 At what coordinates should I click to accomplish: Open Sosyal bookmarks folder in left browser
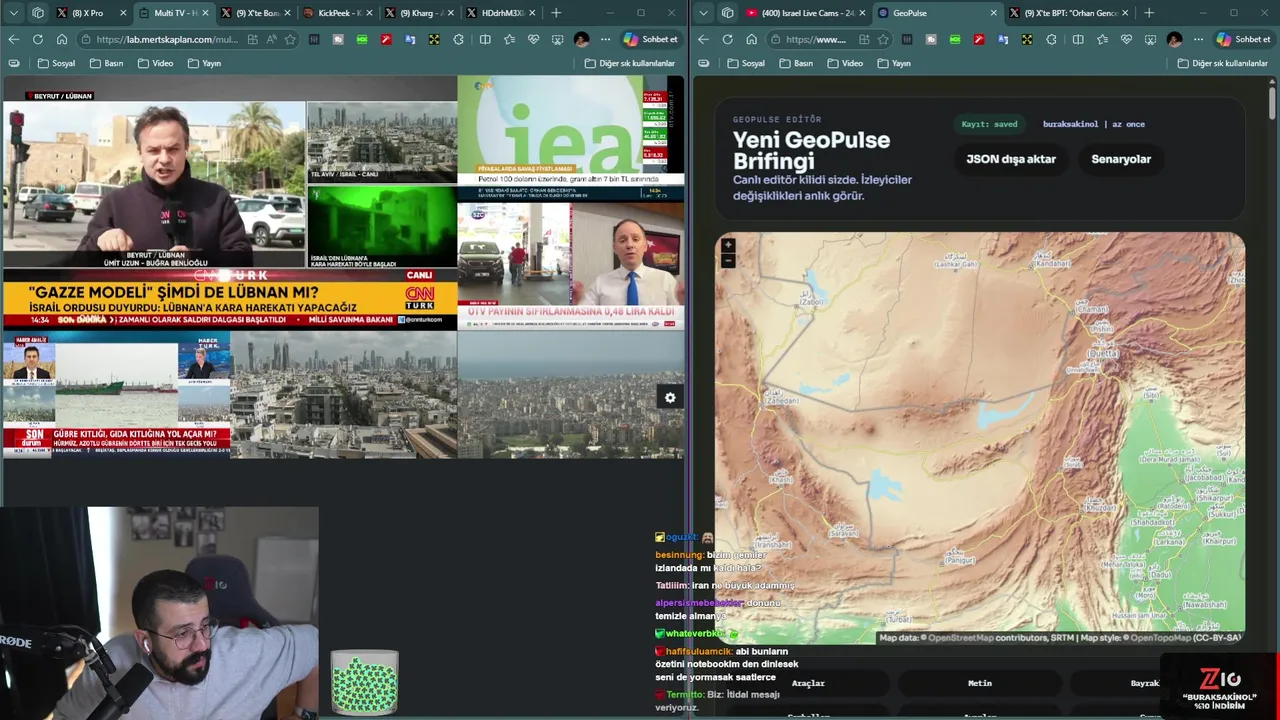click(x=57, y=63)
